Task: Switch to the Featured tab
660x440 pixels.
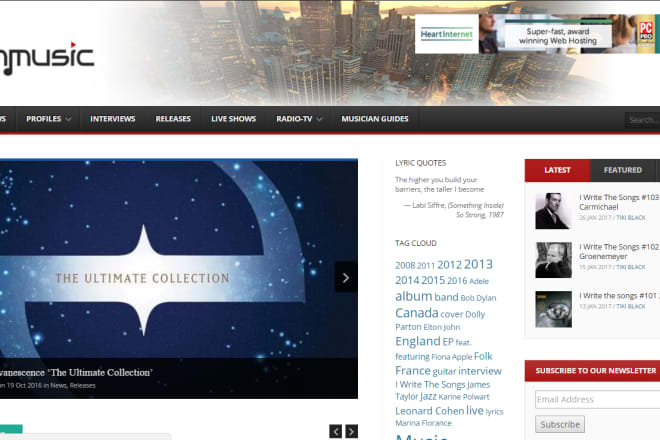Action: [x=622, y=170]
